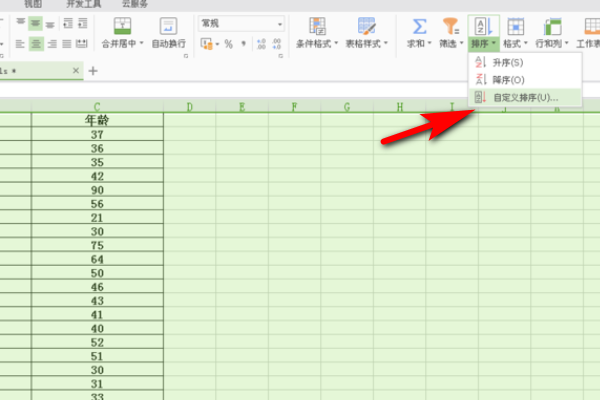The image size is (600, 400).
Task: Align cell text to top
Action: coord(21,23)
